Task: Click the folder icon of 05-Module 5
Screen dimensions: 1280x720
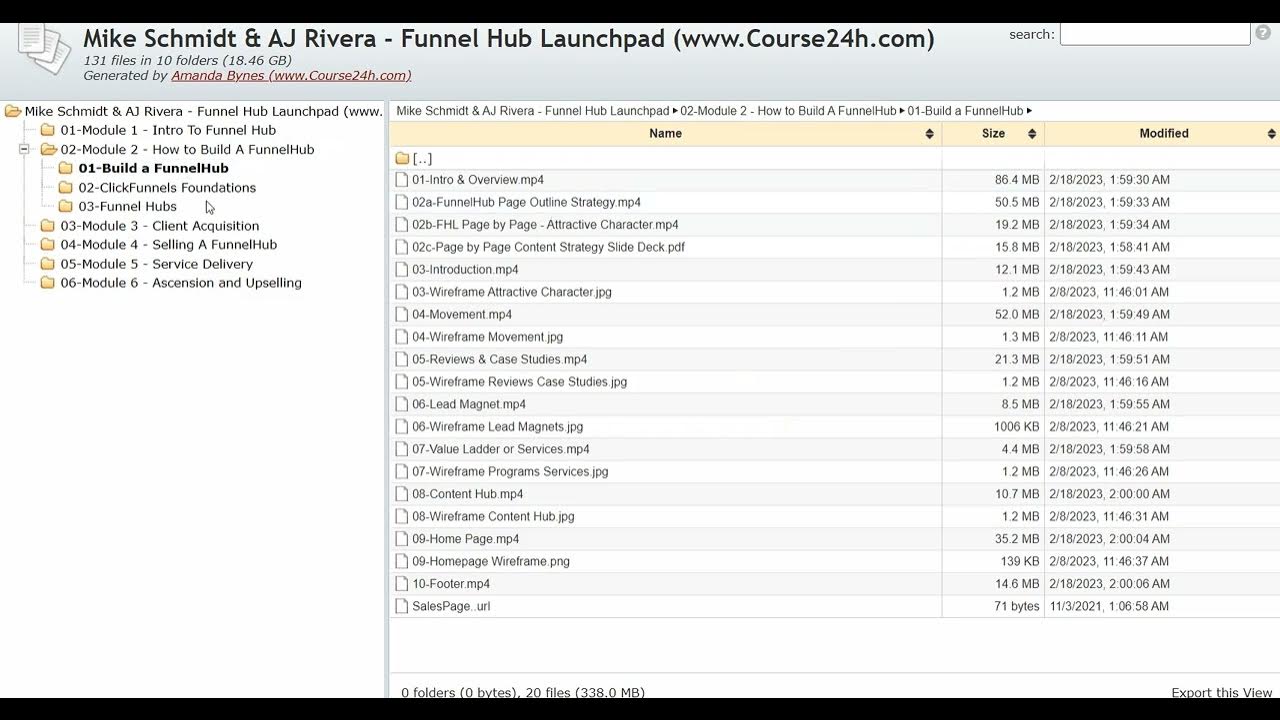Action: [x=47, y=264]
